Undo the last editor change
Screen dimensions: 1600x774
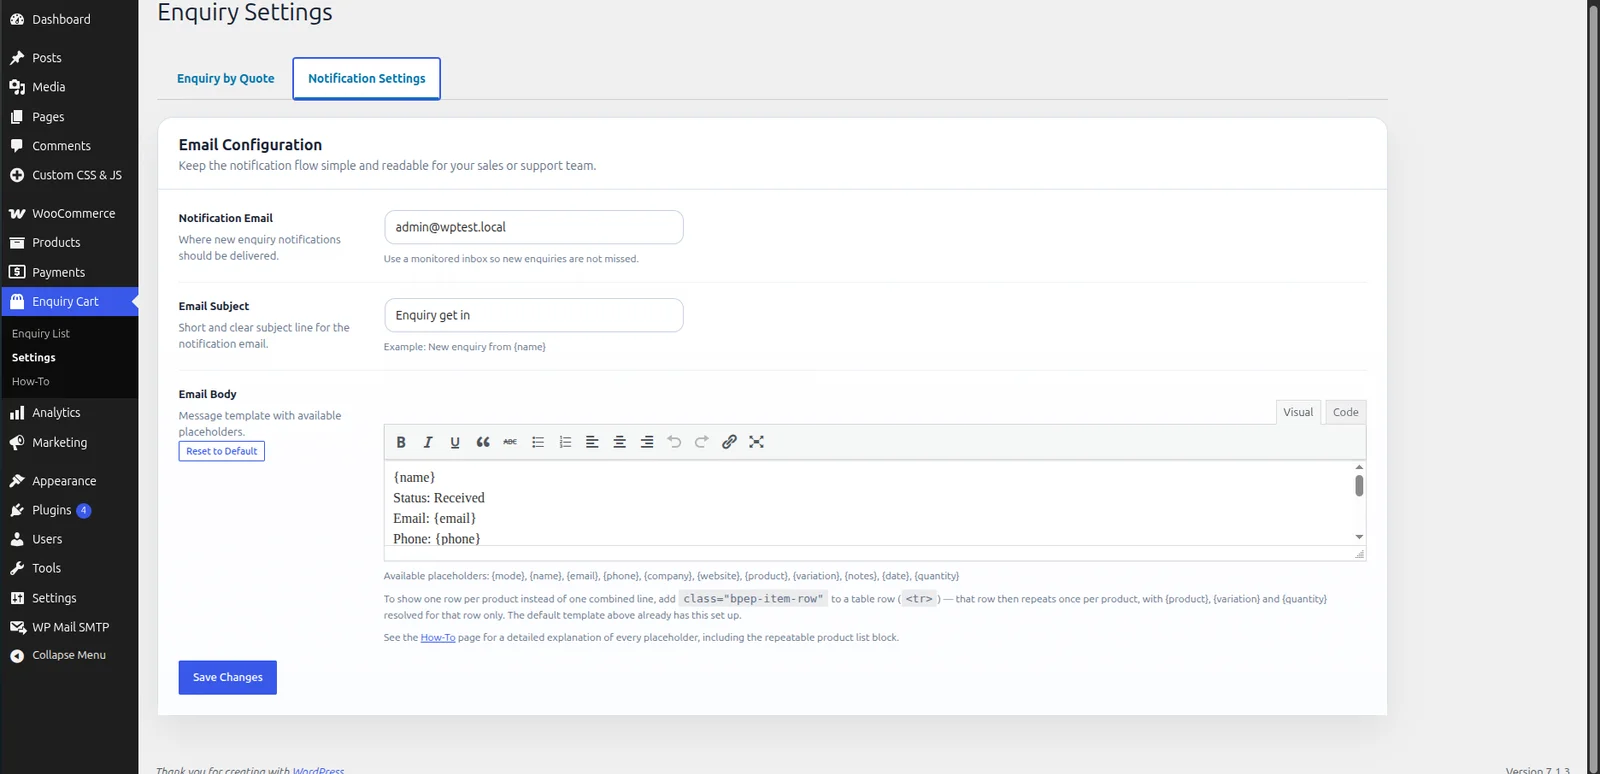point(674,442)
